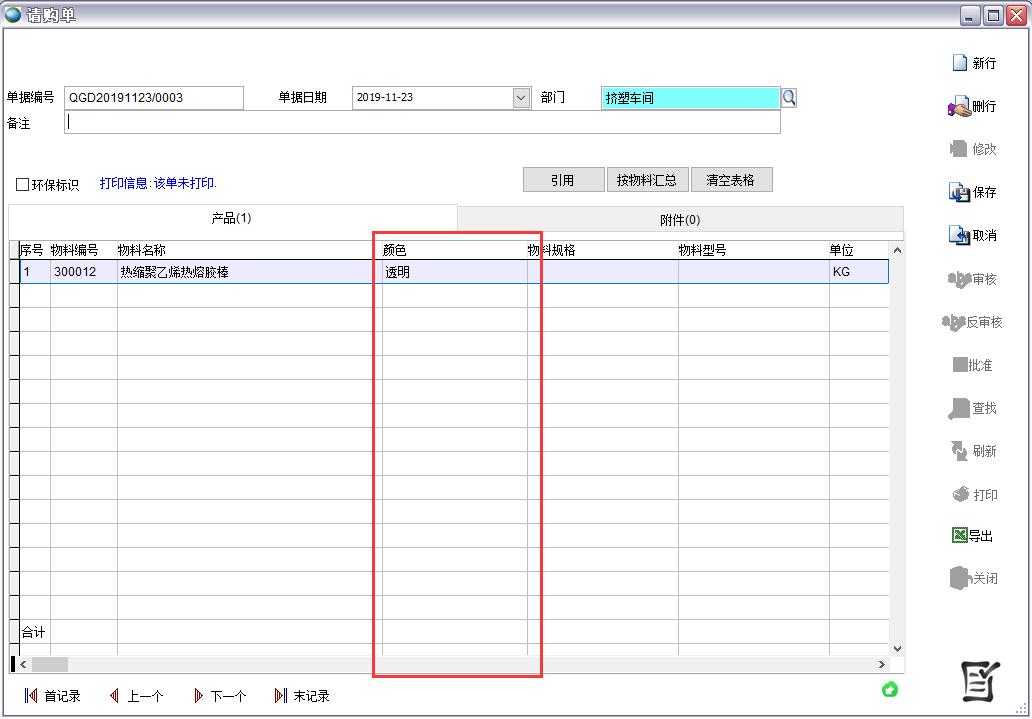Click the horizontal scrollbar right arrow
Image resolution: width=1032 pixels, height=719 pixels.
881,664
